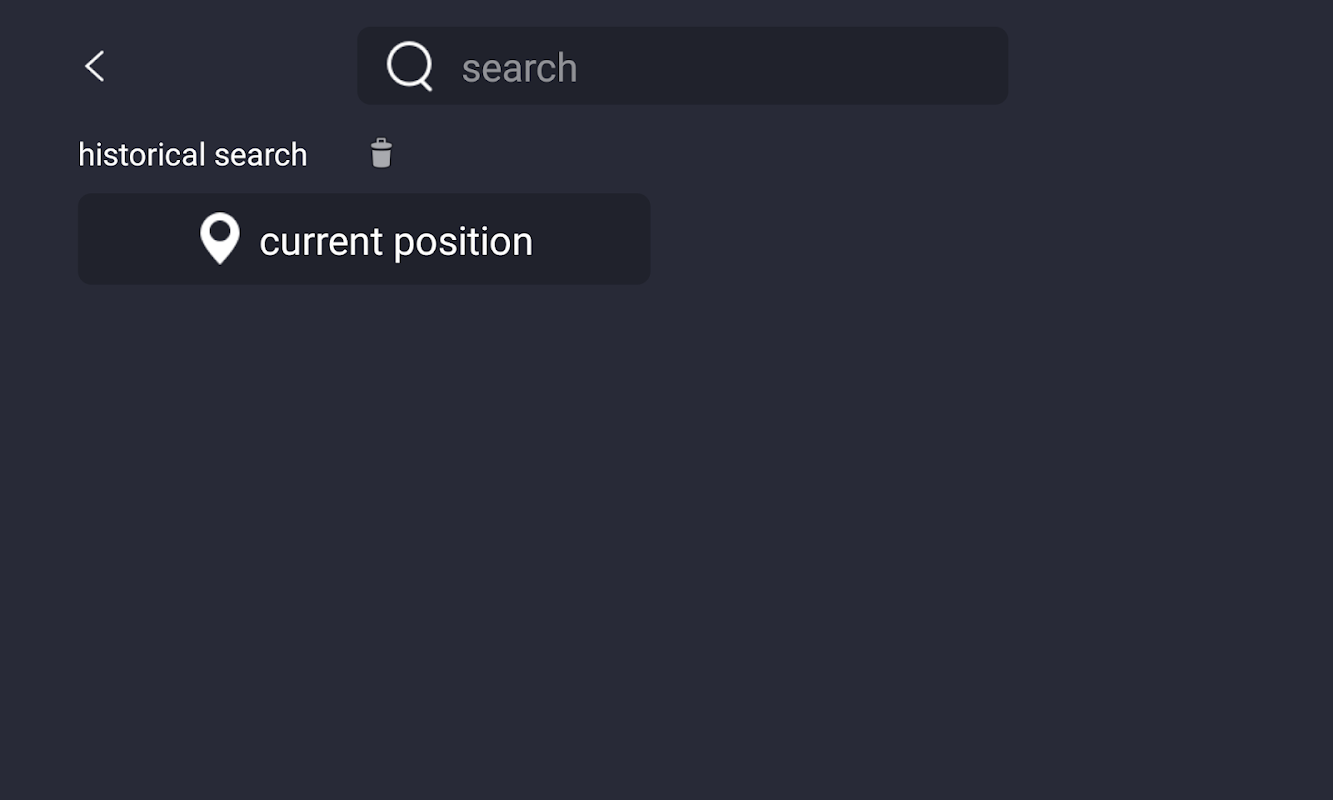This screenshot has width=1333, height=800.
Task: Choose the current position history entry
Action: tap(364, 239)
